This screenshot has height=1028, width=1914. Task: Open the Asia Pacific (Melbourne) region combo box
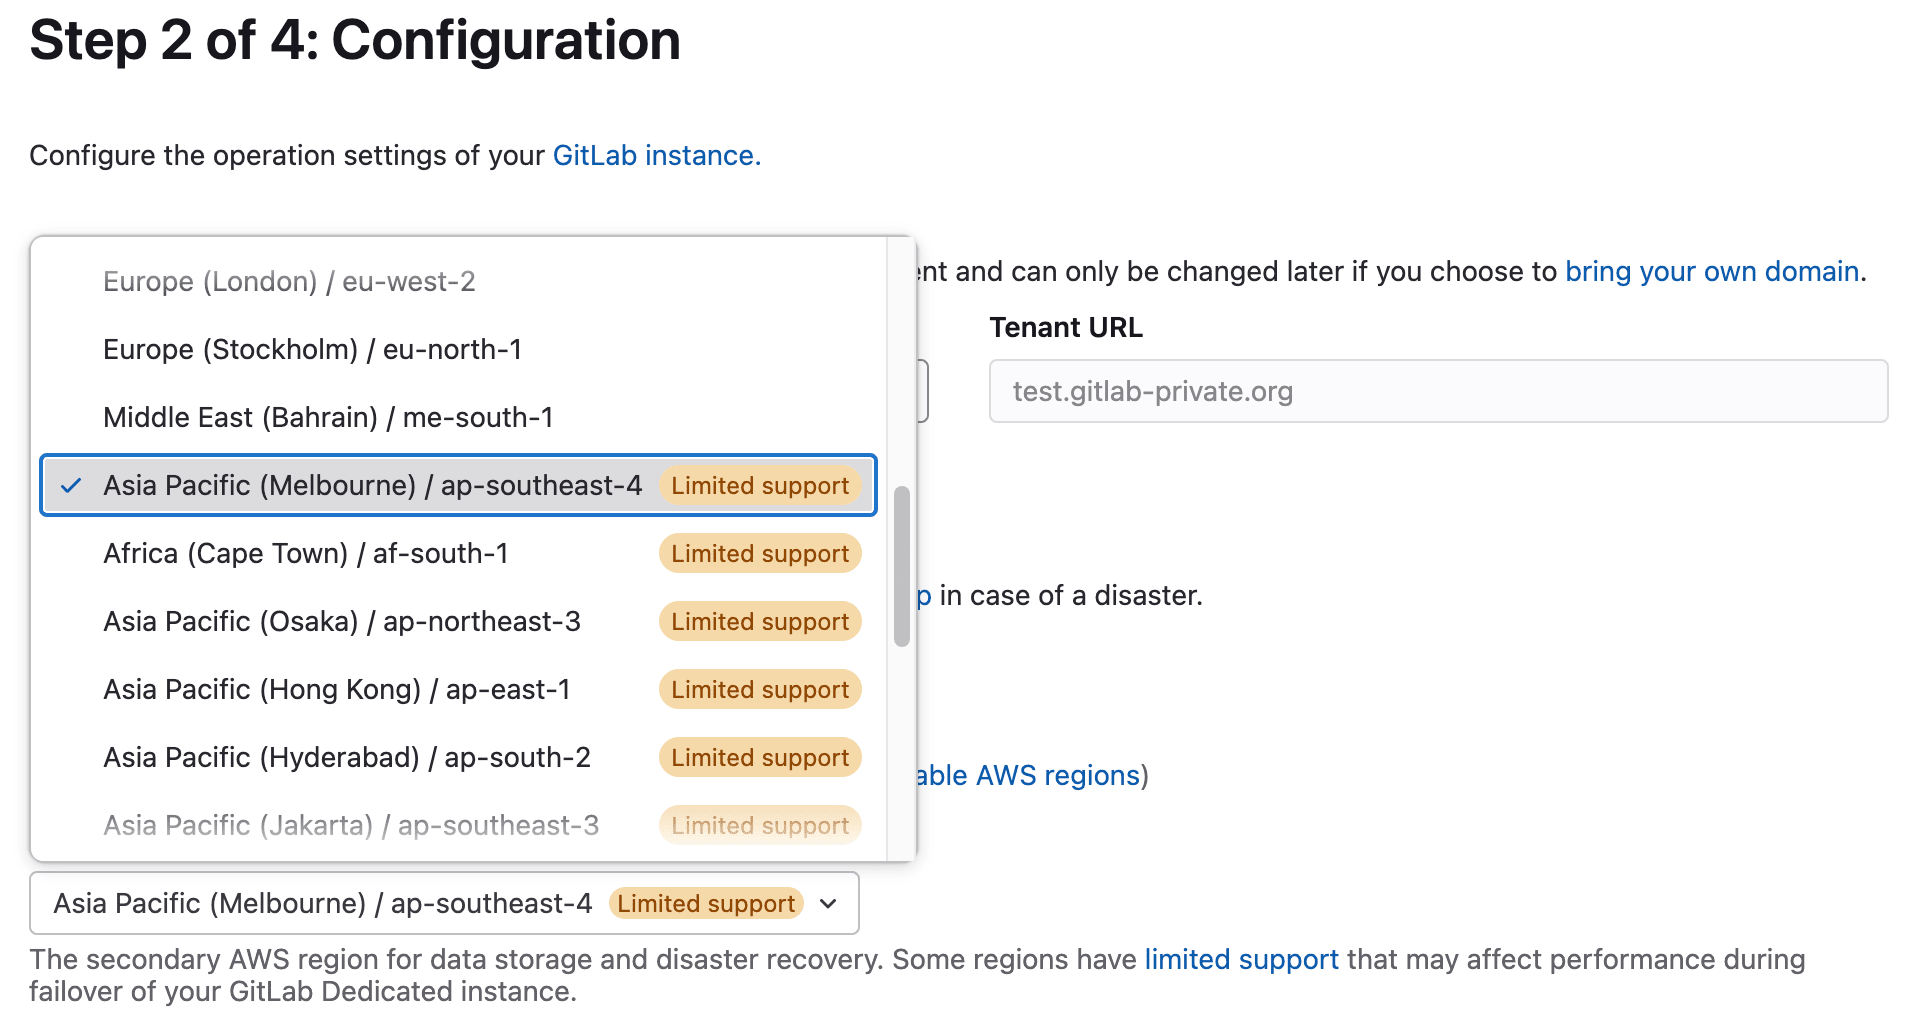coord(444,903)
